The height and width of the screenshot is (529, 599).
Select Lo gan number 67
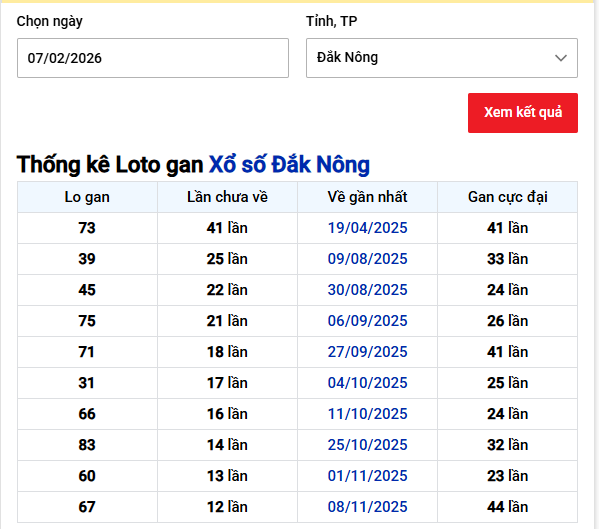tap(87, 507)
